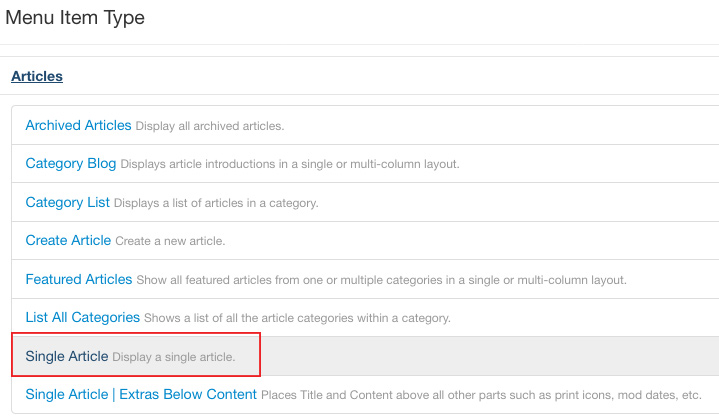The width and height of the screenshot is (719, 420).
Task: Click the 'Display a single article.' description
Action: pos(174,357)
